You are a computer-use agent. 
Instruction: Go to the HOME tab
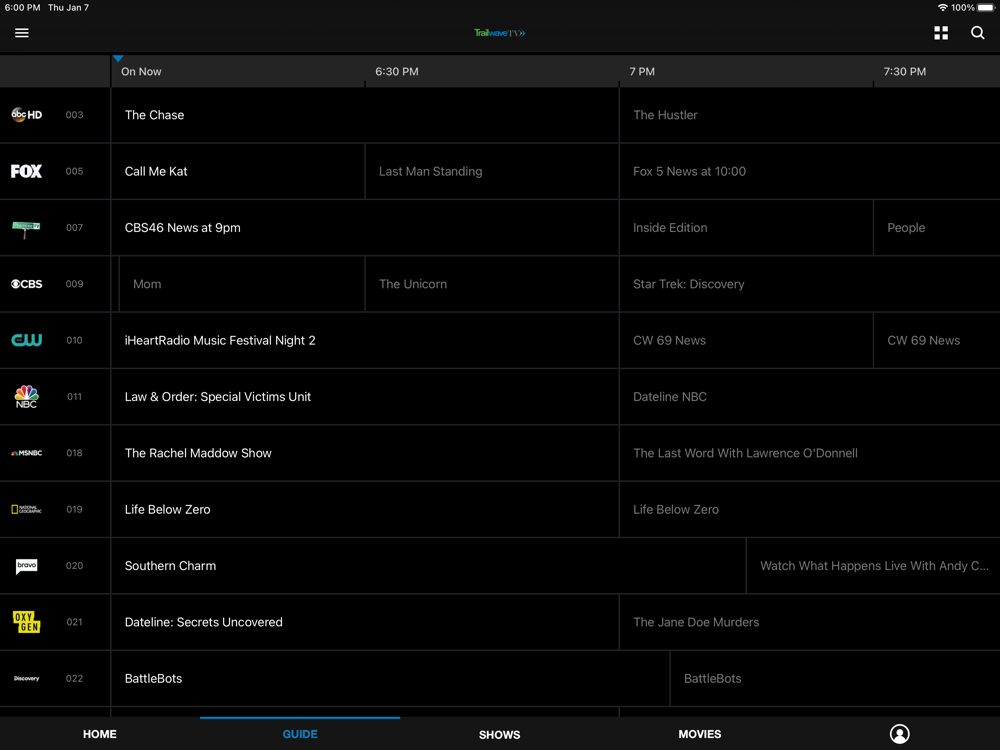pyautogui.click(x=100, y=734)
